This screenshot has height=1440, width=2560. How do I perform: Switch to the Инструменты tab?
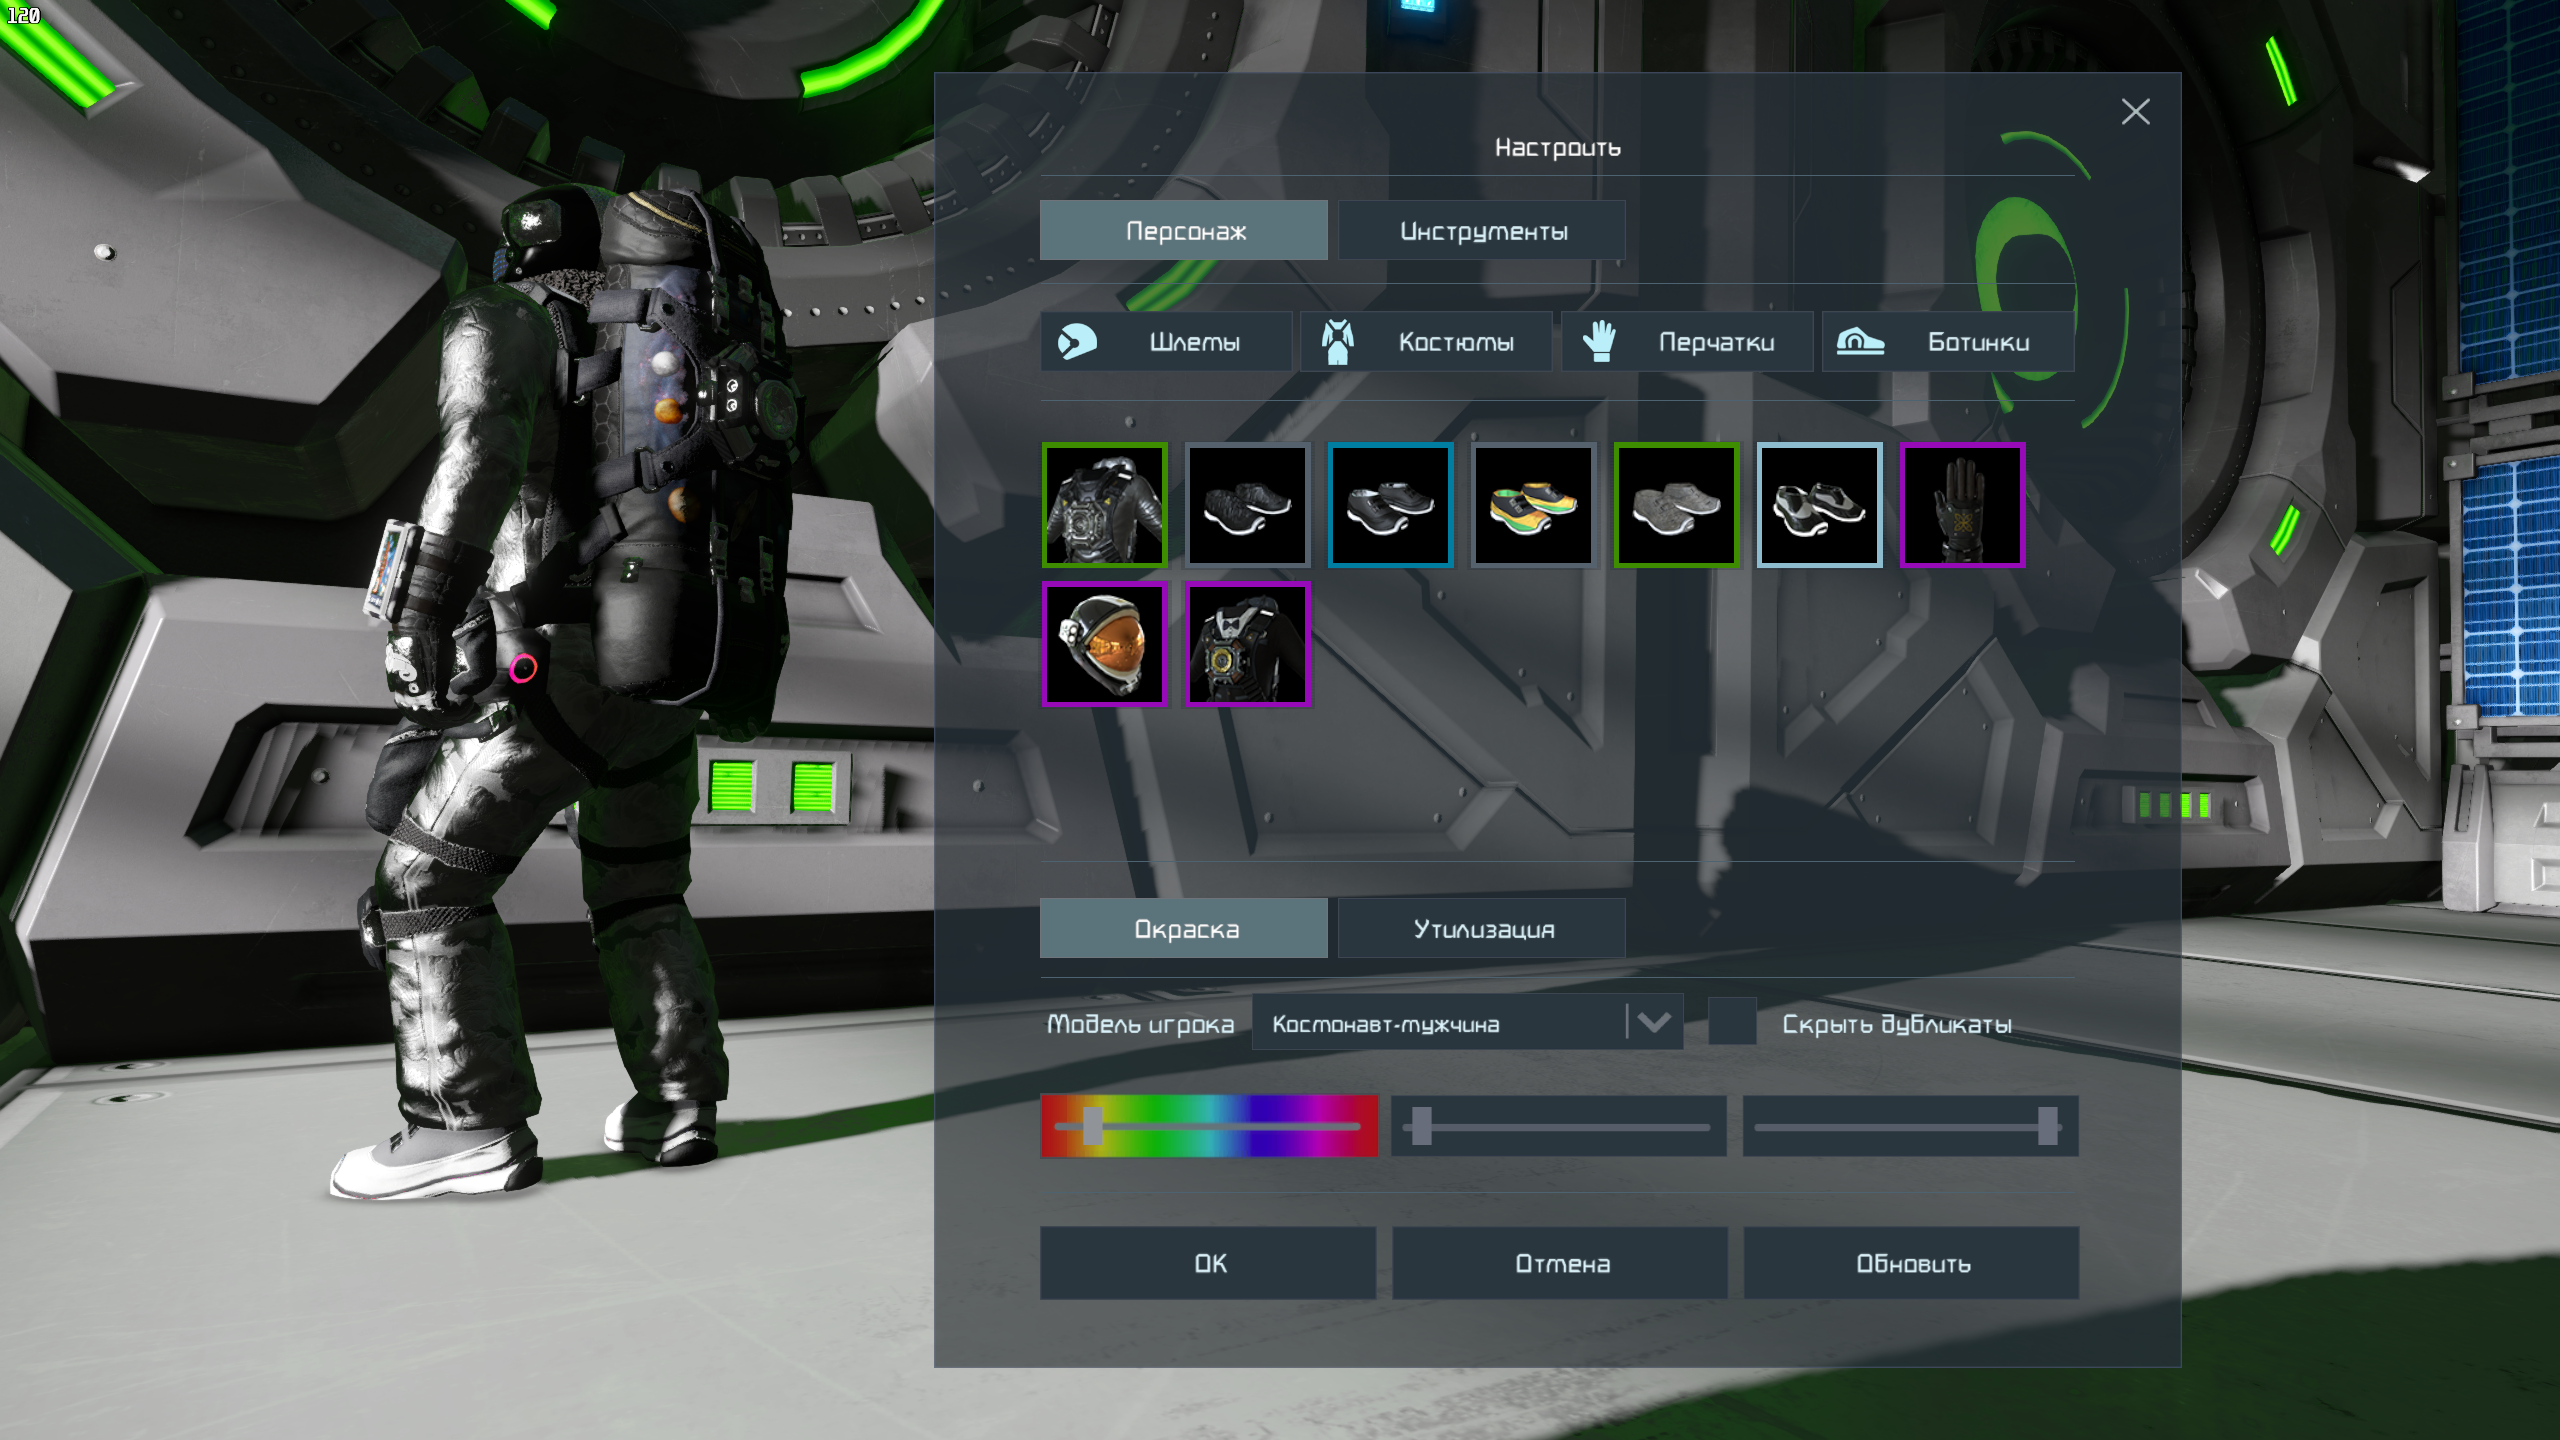1482,231
